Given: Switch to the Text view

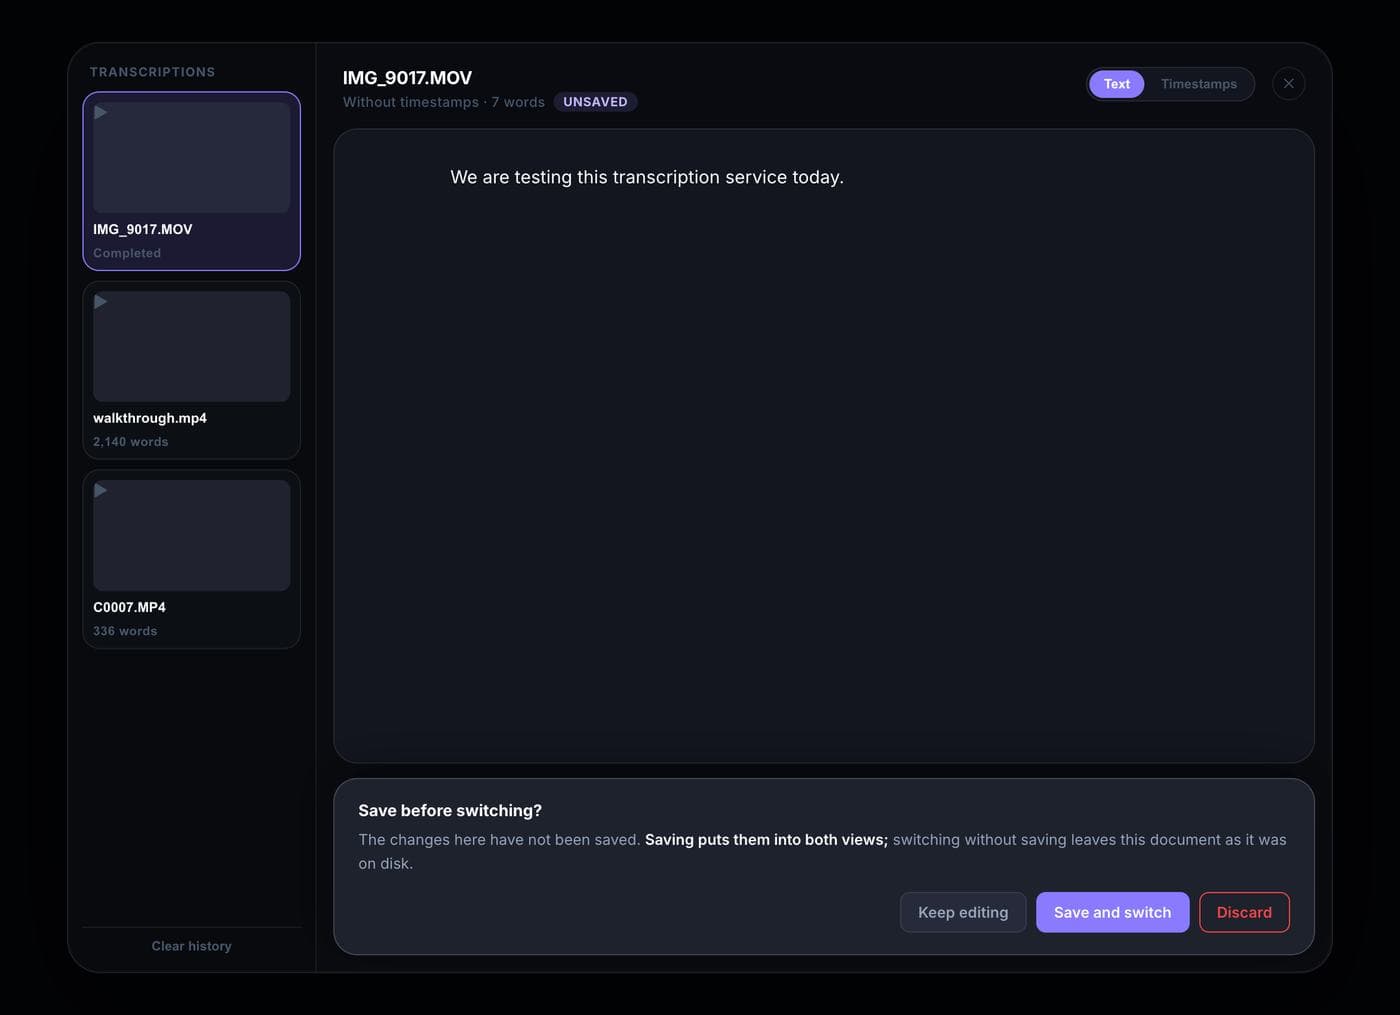Looking at the screenshot, I should [1117, 84].
